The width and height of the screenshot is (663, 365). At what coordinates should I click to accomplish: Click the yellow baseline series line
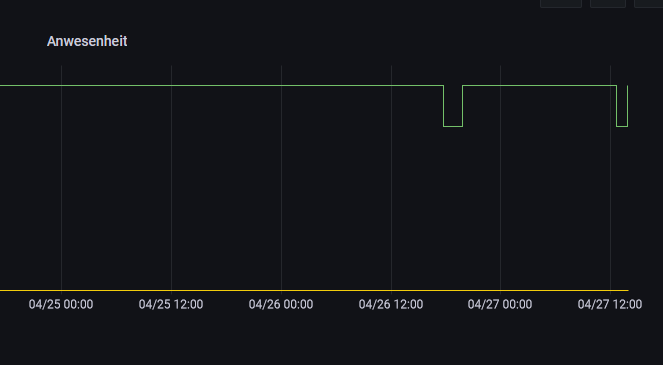314,291
